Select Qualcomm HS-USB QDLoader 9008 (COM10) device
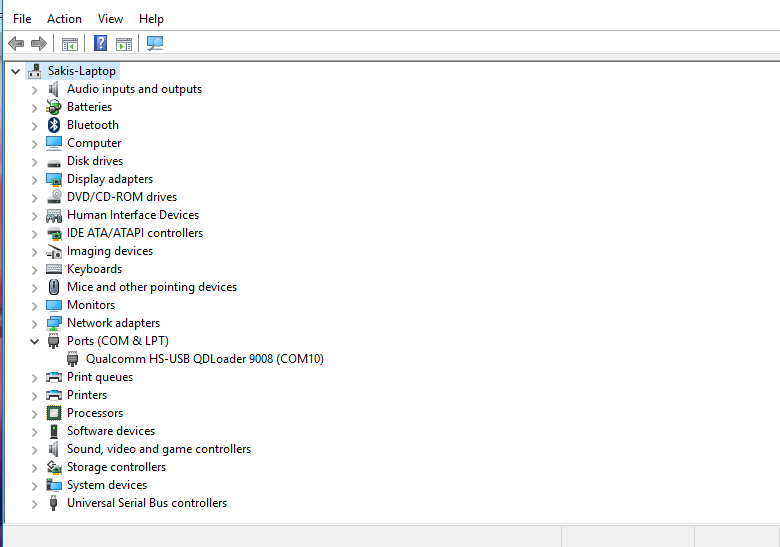 click(x=204, y=359)
